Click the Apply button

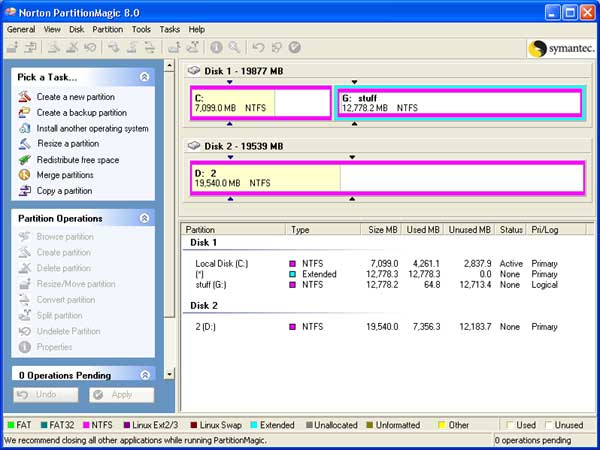[122, 395]
